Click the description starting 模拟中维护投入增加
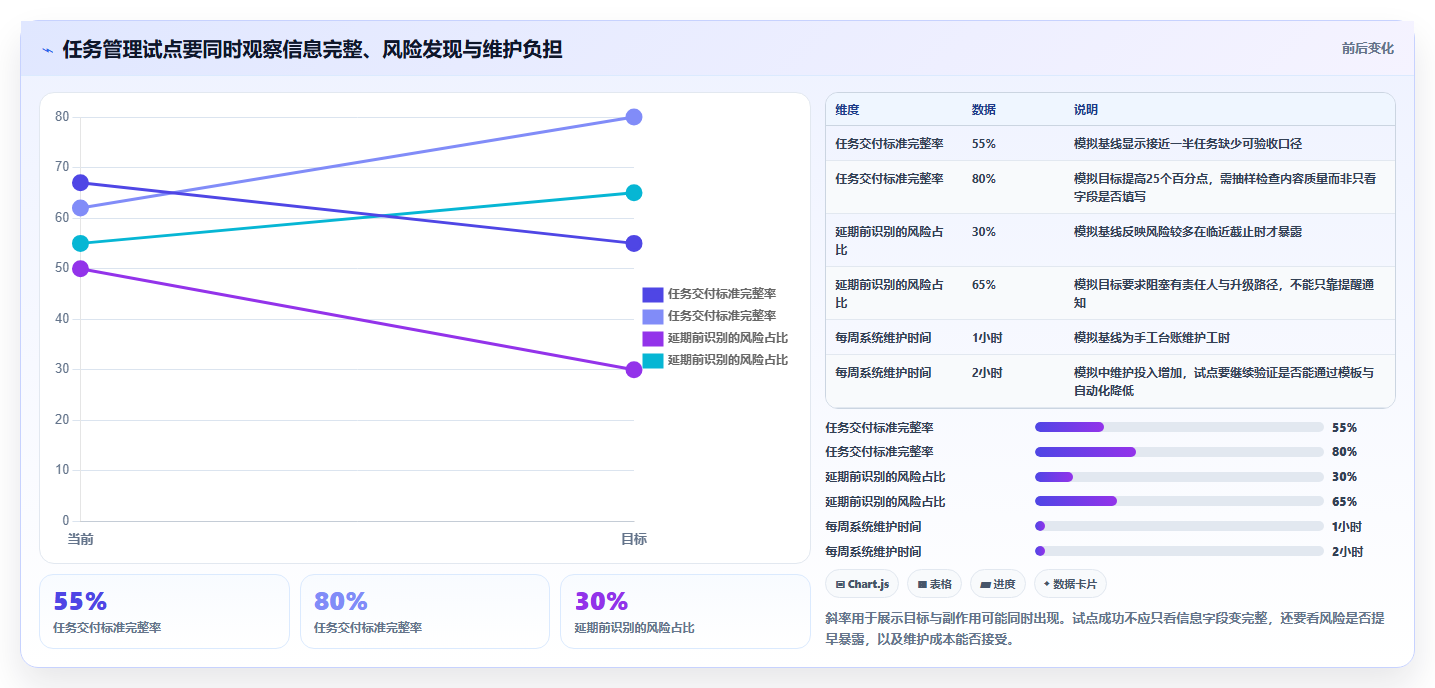Viewport: 1435px width, 688px height. click(x=1224, y=381)
